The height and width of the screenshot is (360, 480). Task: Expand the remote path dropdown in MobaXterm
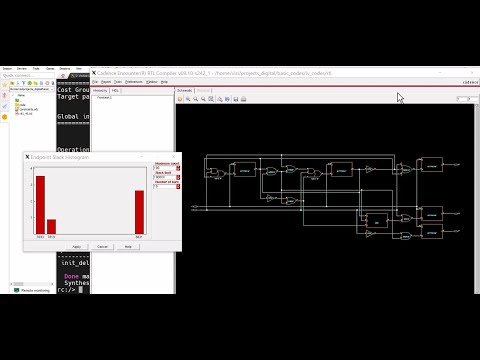pyautogui.click(x=52, y=89)
